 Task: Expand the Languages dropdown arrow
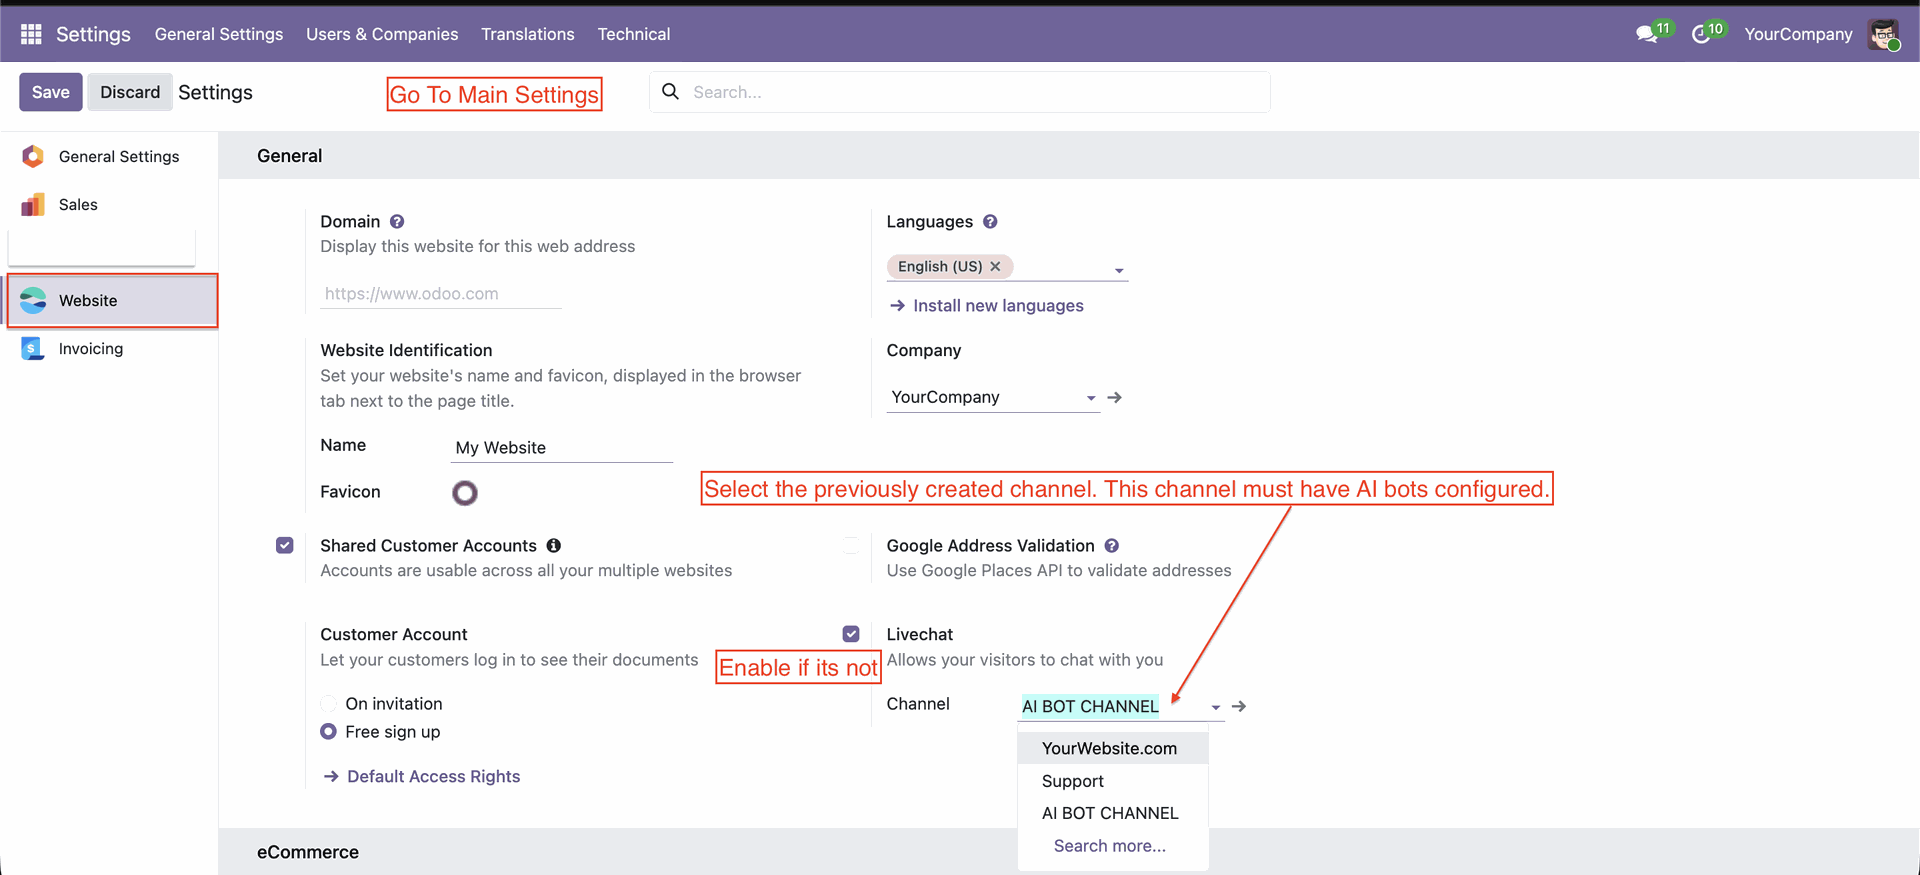click(1119, 271)
